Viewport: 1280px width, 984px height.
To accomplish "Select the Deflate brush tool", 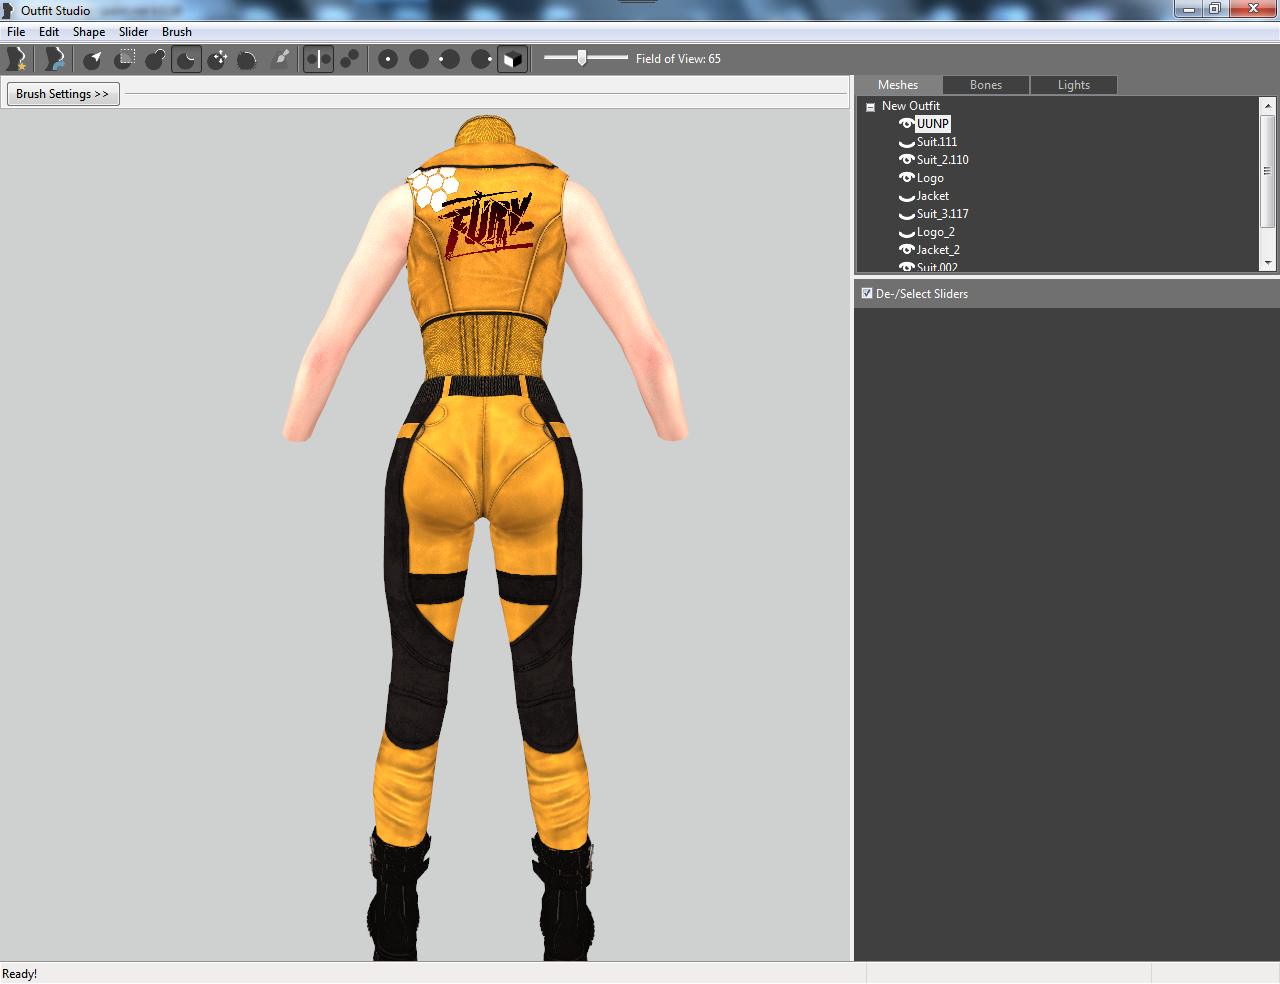I will click(x=186, y=59).
